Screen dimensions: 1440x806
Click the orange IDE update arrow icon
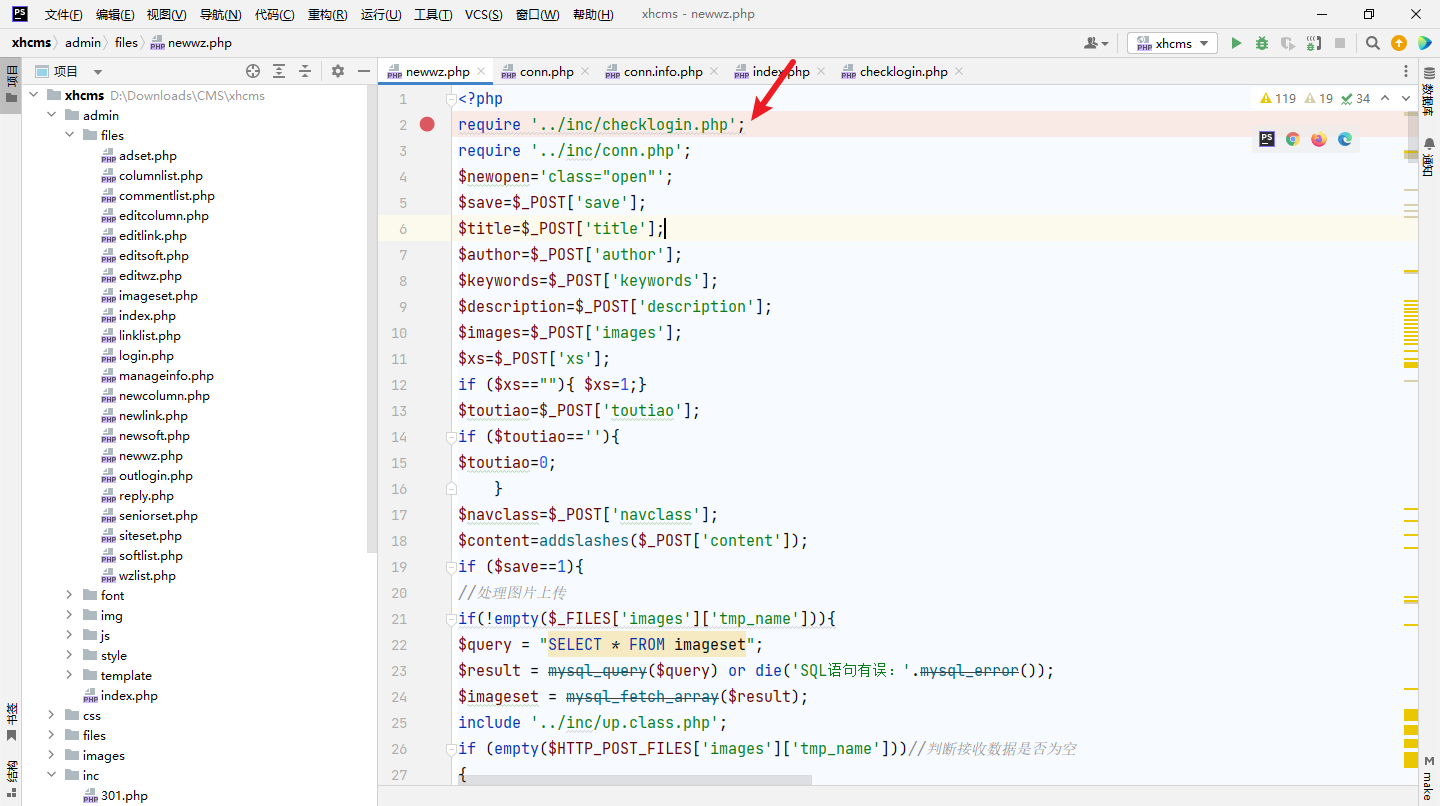(x=1399, y=43)
